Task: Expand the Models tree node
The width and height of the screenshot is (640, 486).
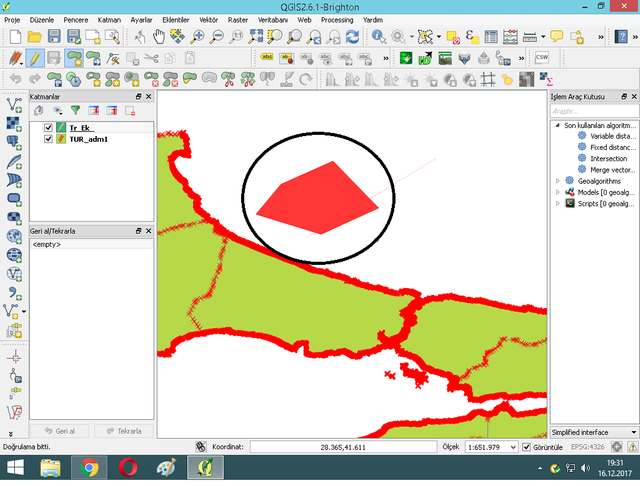Action: tap(558, 192)
